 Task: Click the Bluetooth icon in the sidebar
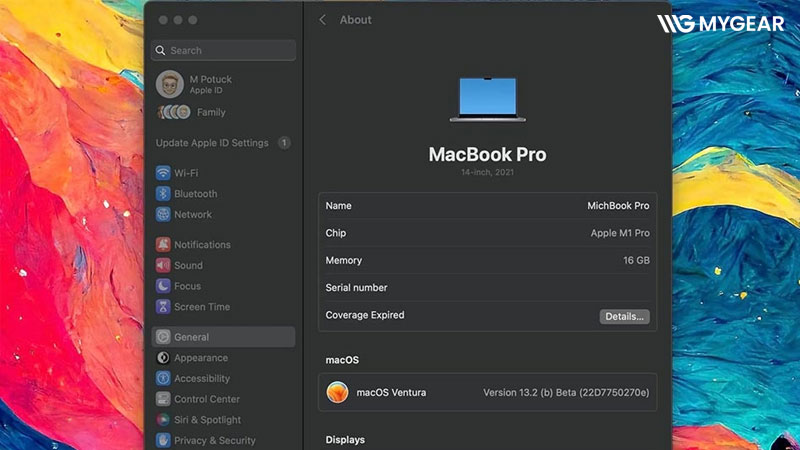tap(163, 194)
